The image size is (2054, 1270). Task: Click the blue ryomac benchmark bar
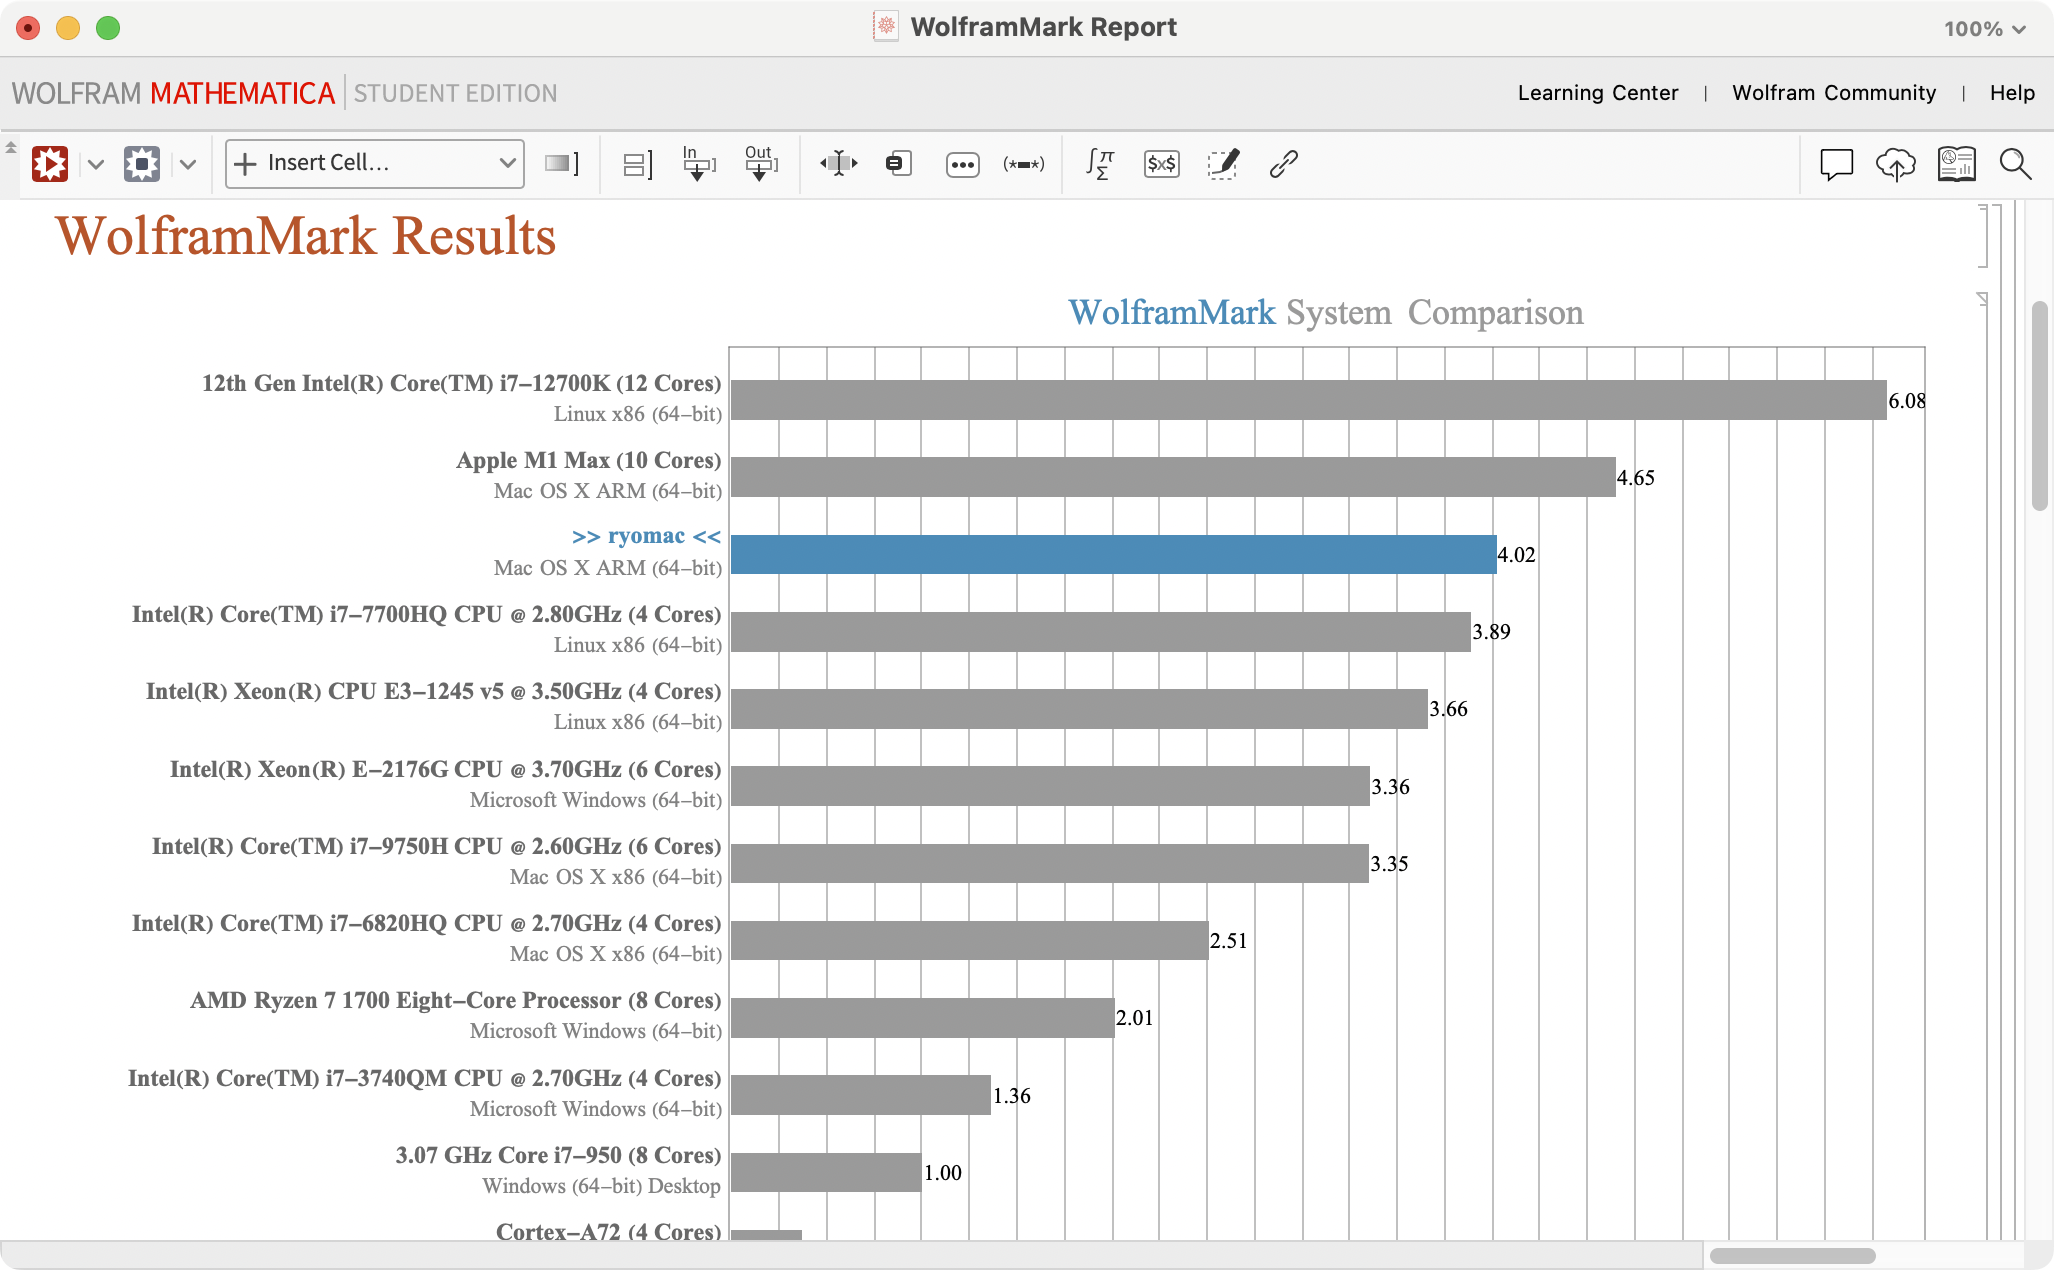[x=1113, y=554]
